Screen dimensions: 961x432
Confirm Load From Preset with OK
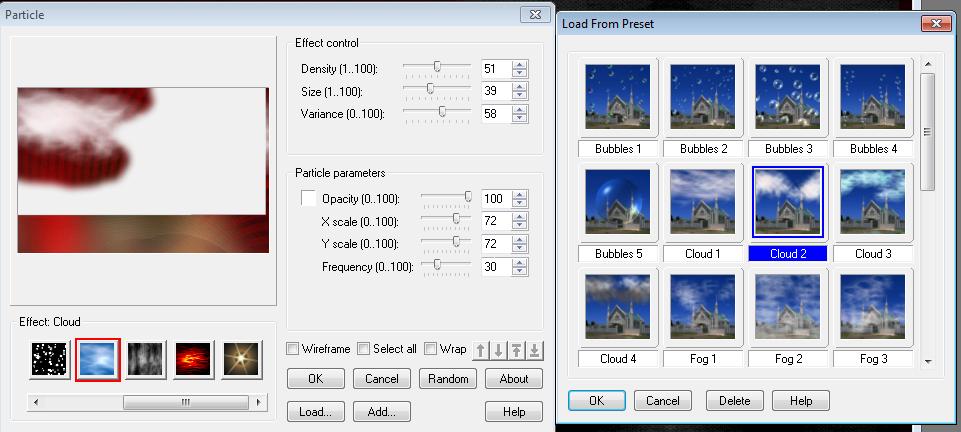coord(596,401)
